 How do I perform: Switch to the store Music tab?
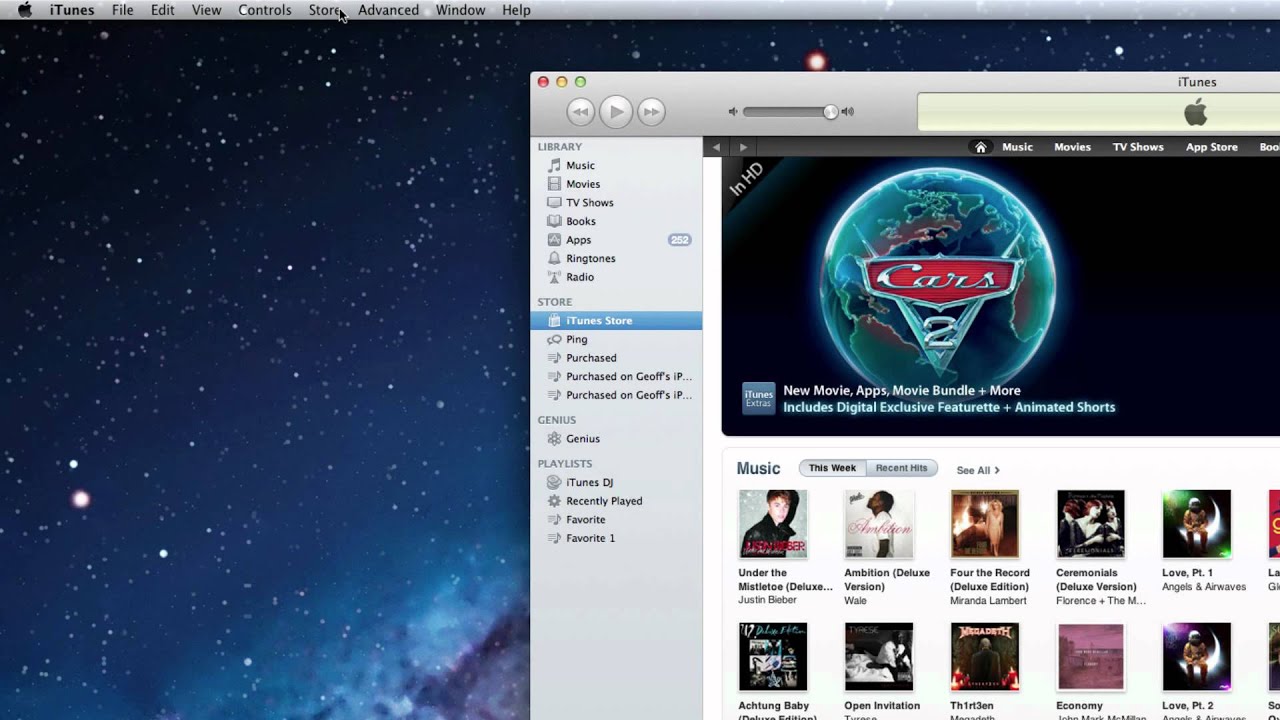[x=1017, y=147]
